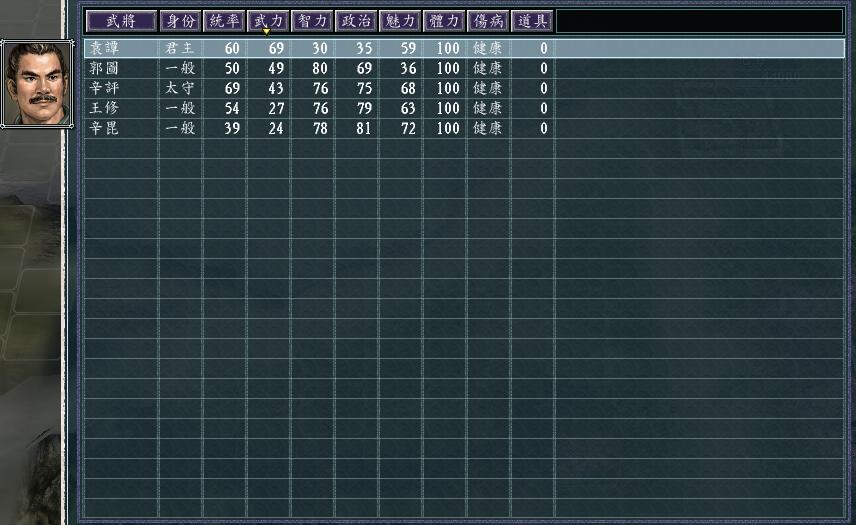Click 一般 status in 郭圖 row

pyautogui.click(x=180, y=68)
